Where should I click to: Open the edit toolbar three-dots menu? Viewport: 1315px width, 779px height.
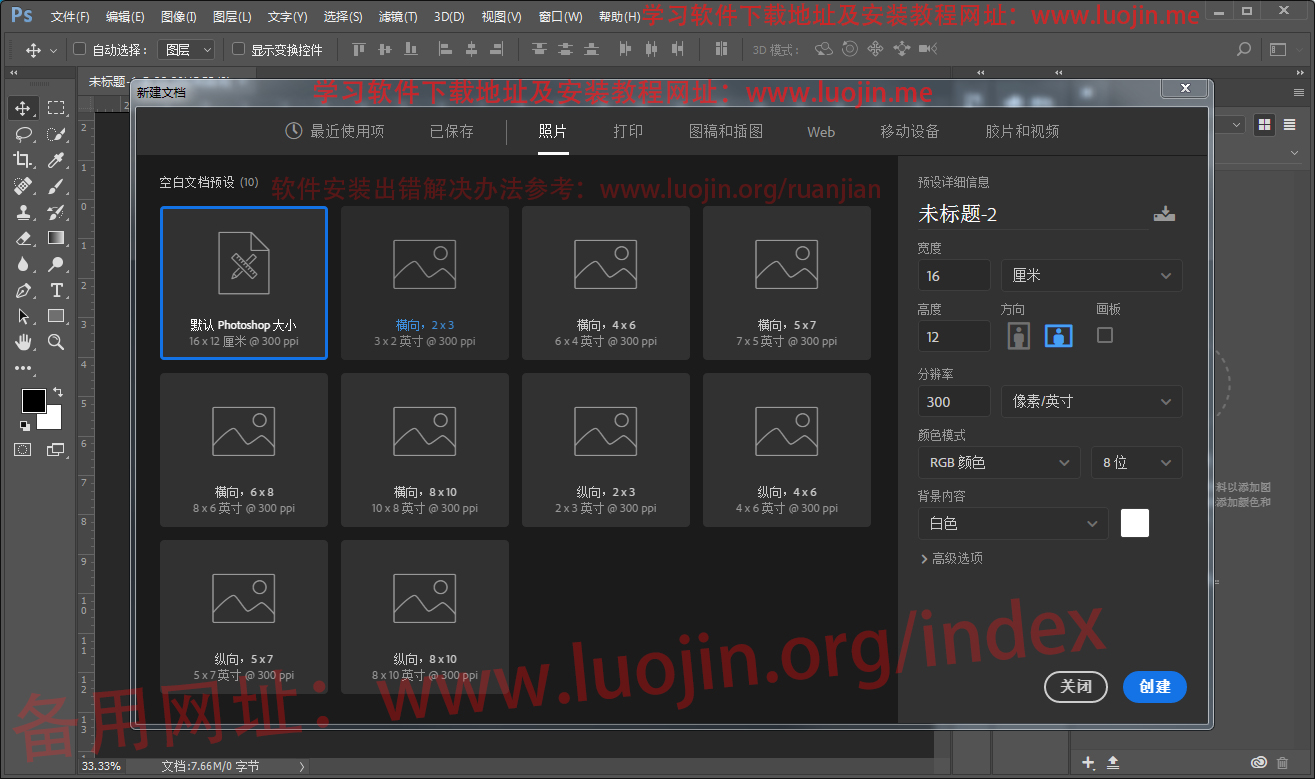coord(23,368)
